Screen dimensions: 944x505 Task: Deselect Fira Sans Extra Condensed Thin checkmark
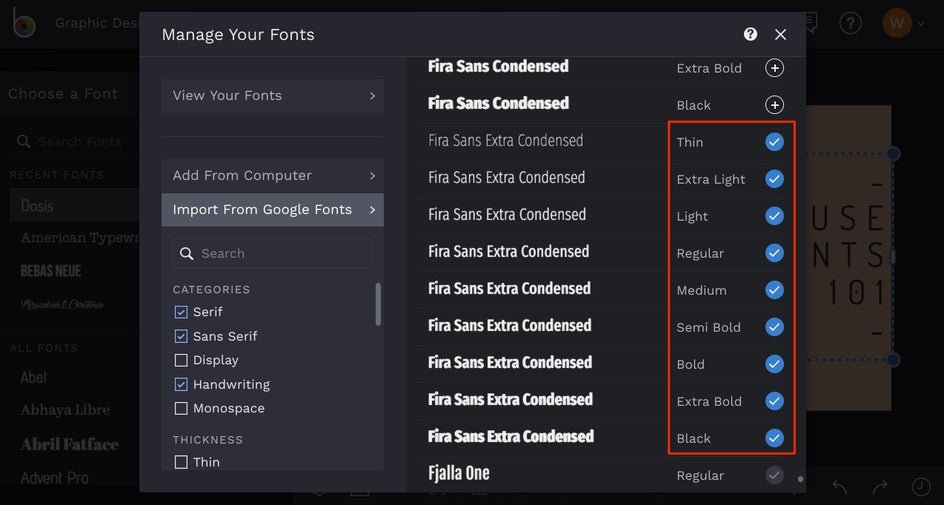pyautogui.click(x=774, y=142)
